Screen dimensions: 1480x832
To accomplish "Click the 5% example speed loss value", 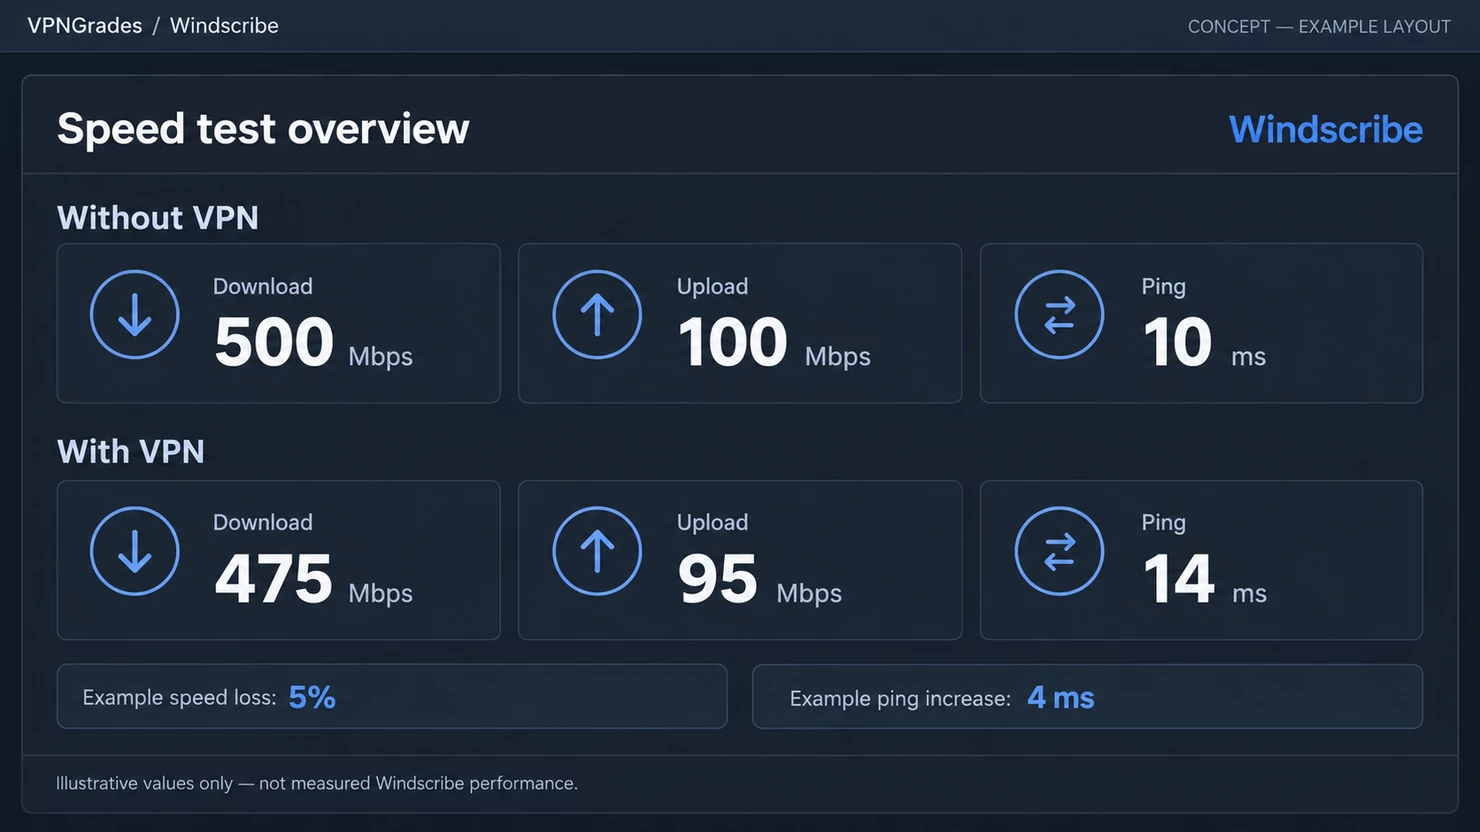I will 312,697.
